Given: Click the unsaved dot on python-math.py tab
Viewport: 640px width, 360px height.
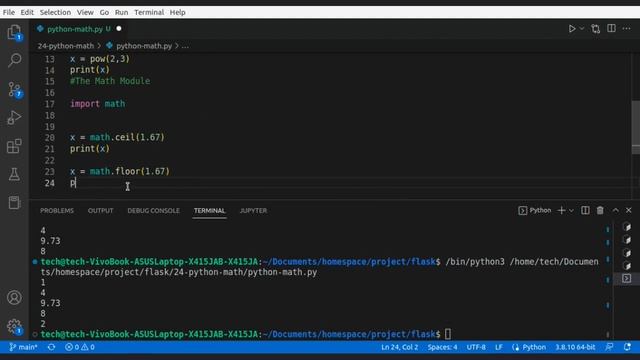Looking at the screenshot, I should click(x=119, y=29).
